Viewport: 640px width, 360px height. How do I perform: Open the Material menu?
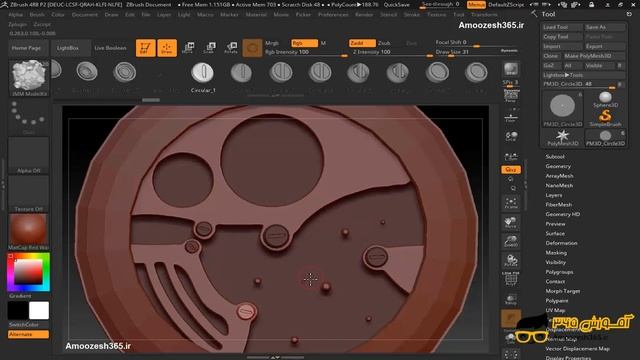coord(256,14)
